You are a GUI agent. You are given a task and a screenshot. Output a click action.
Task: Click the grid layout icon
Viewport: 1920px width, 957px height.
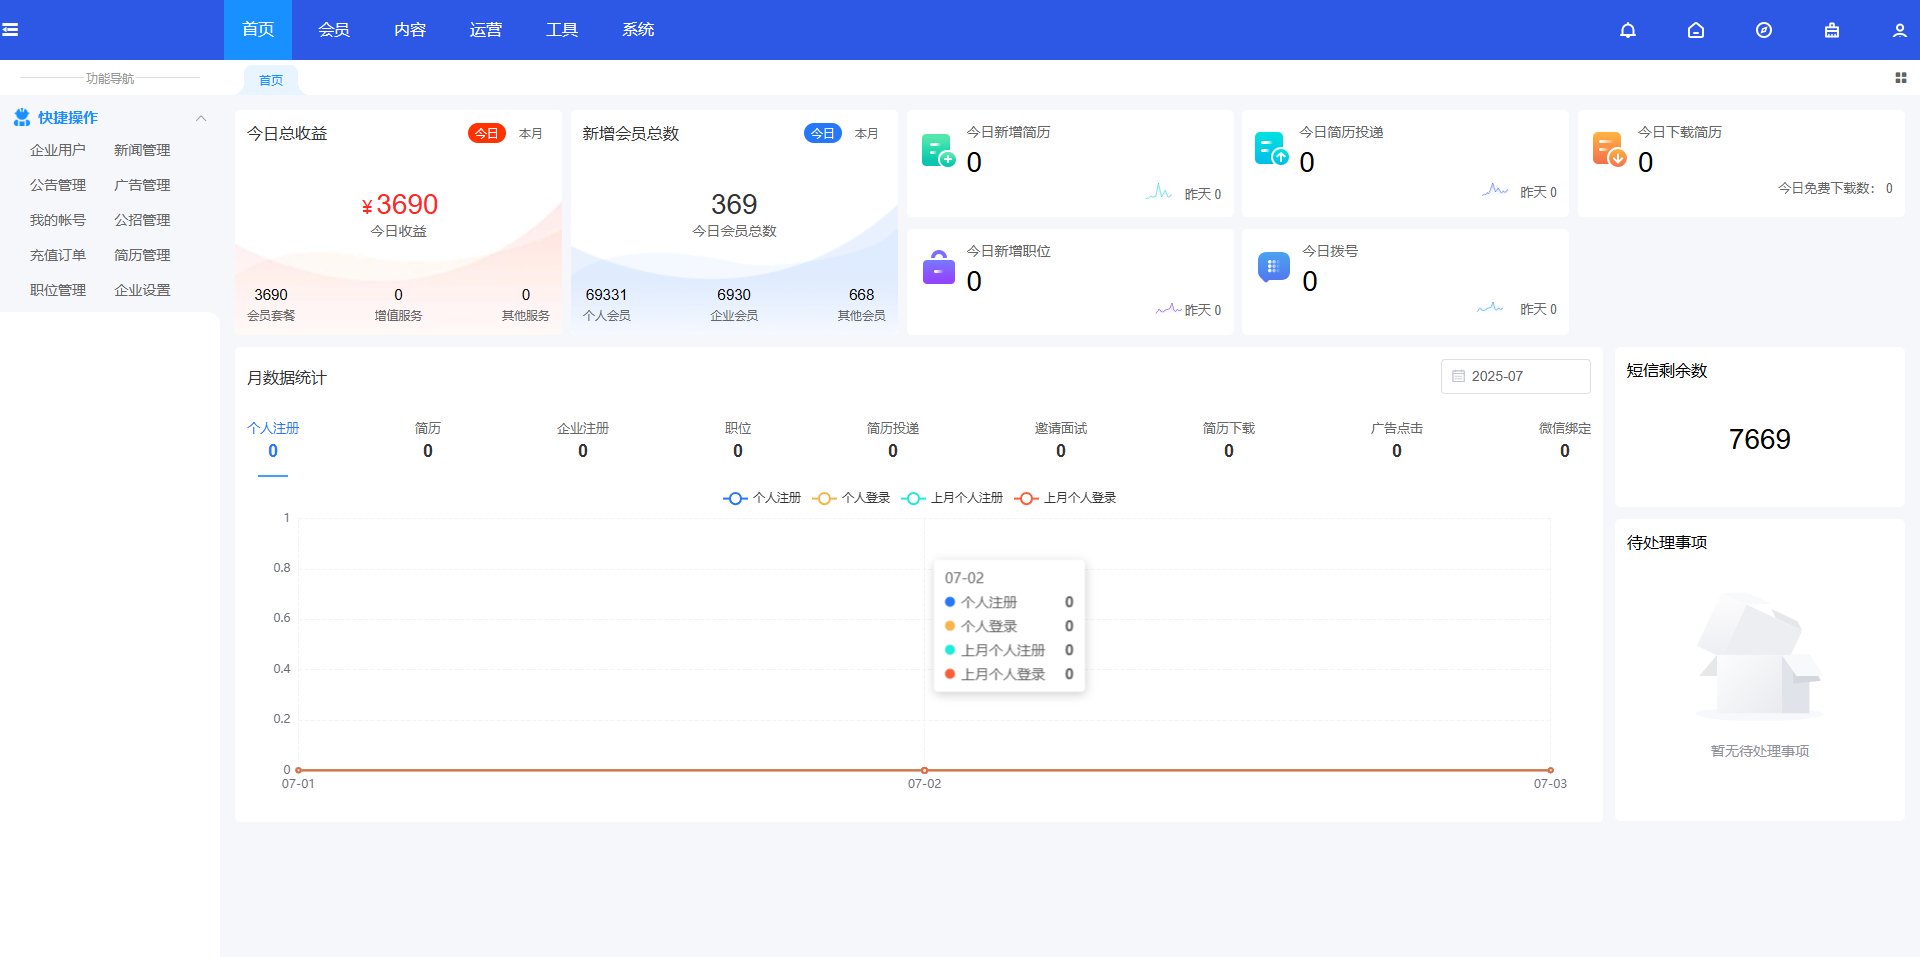1900,78
